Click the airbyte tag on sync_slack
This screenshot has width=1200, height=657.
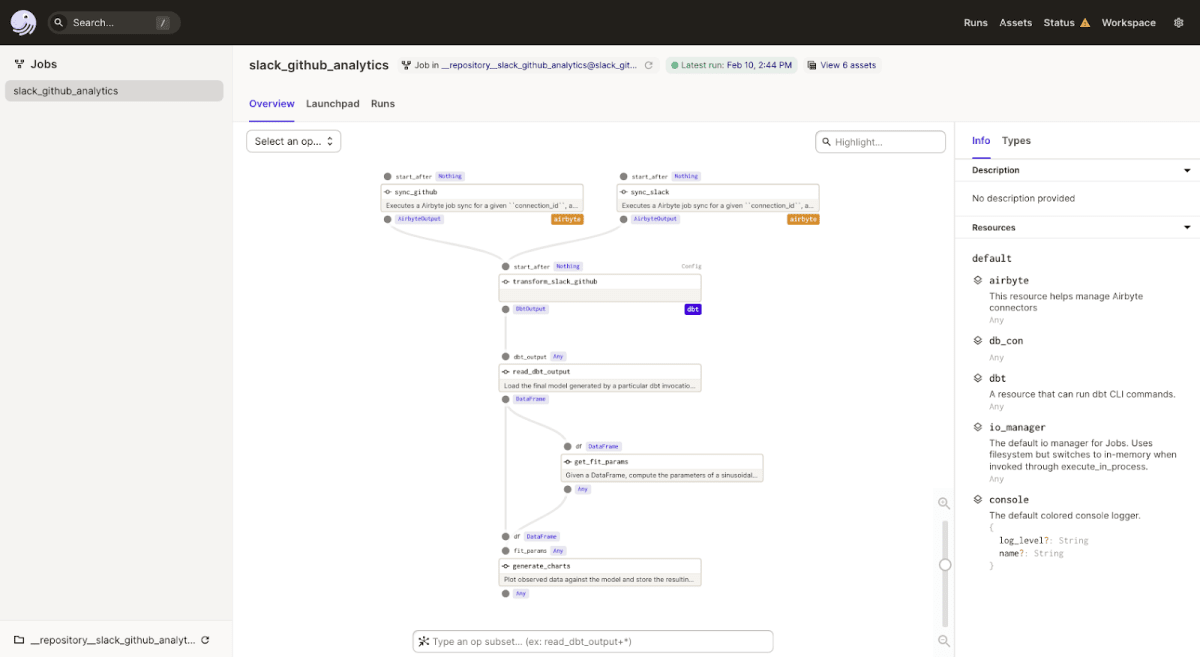(x=803, y=219)
